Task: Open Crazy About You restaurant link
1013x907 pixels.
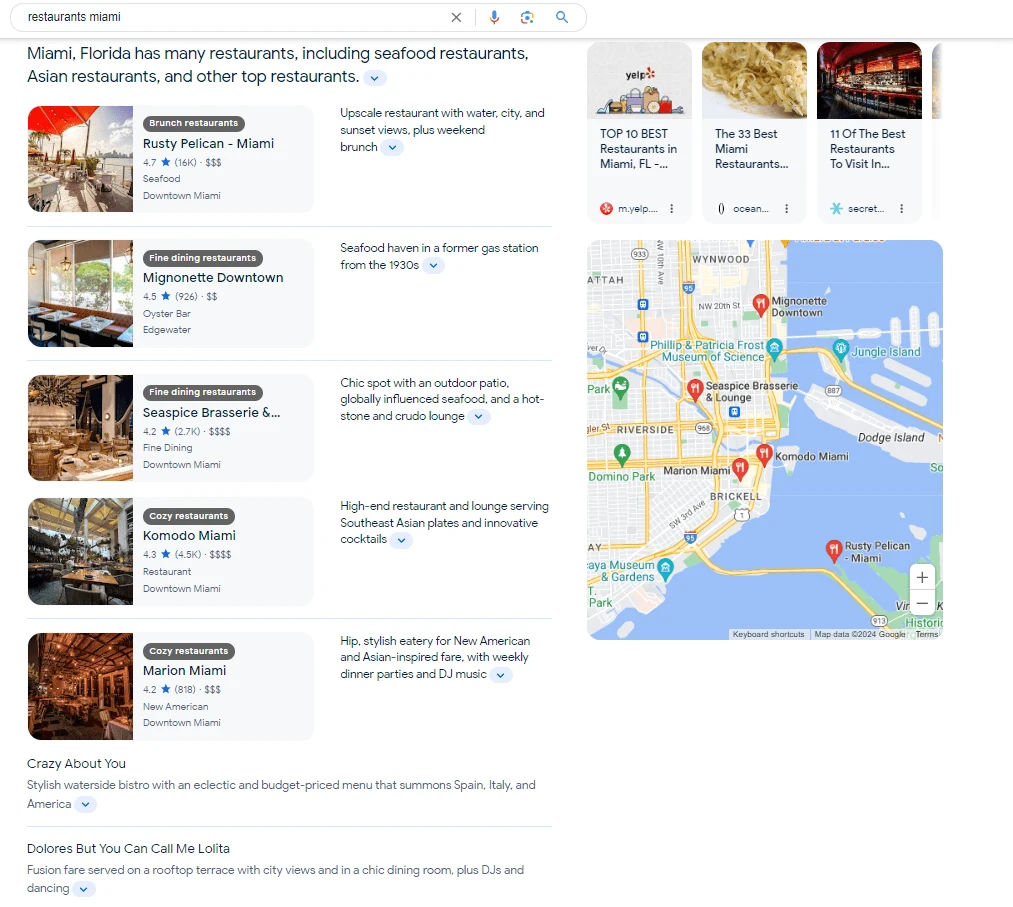Action: pyautogui.click(x=76, y=764)
